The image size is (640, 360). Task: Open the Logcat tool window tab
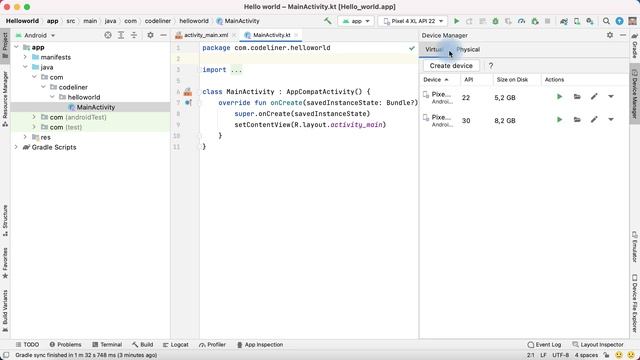click(x=176, y=344)
